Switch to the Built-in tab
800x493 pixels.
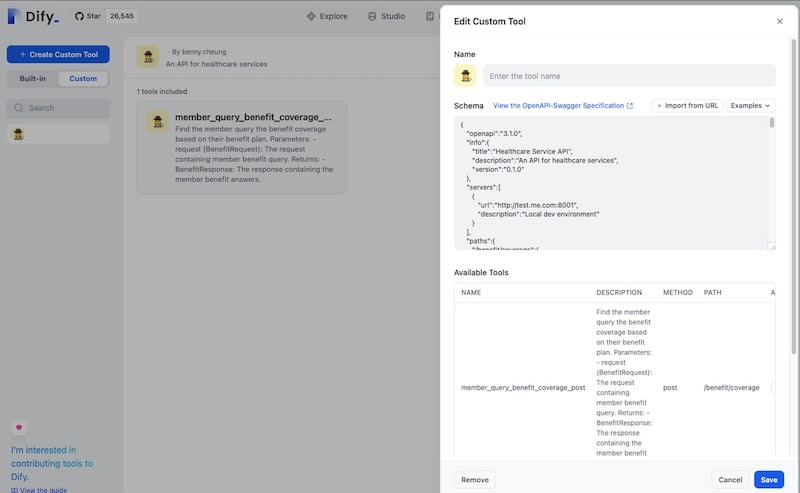coord(33,79)
